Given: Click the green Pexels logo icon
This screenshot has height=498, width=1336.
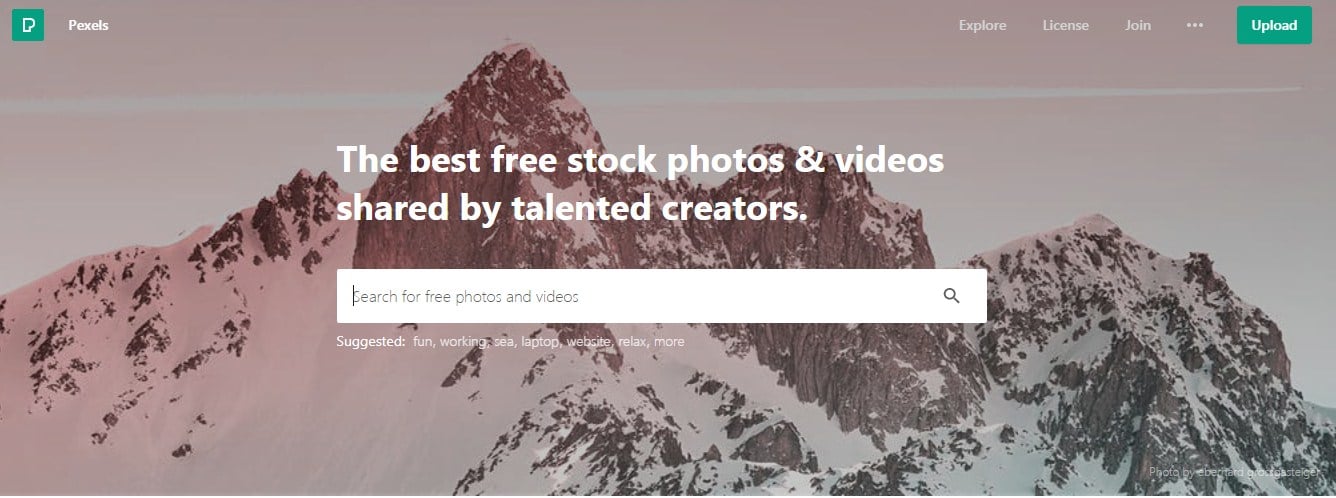Looking at the screenshot, I should point(28,25).
